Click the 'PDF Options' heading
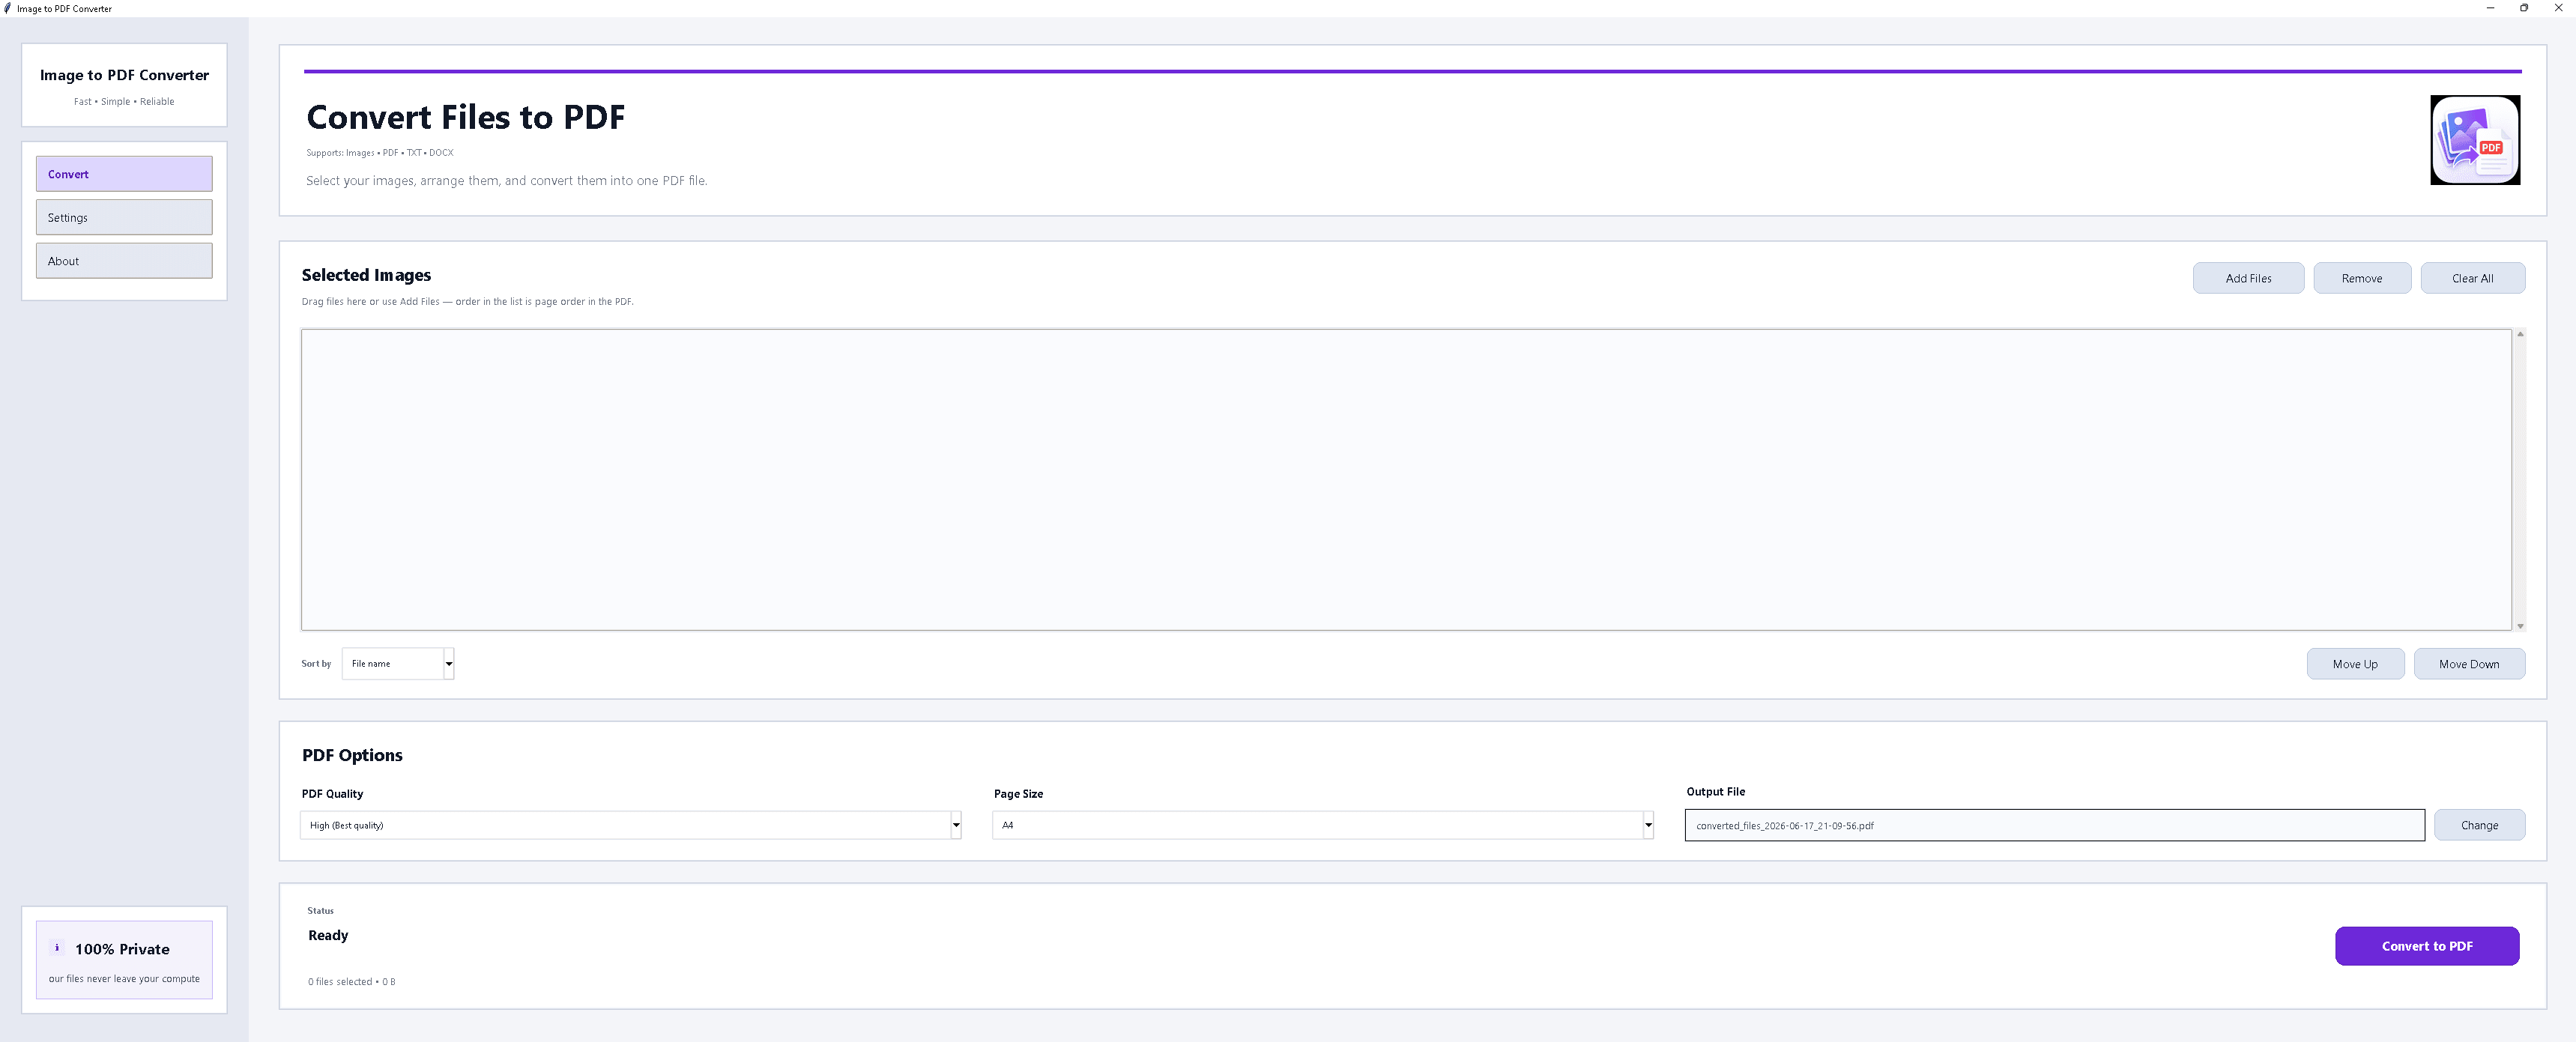Screen dimensions: 2576x1042 click(x=352, y=755)
